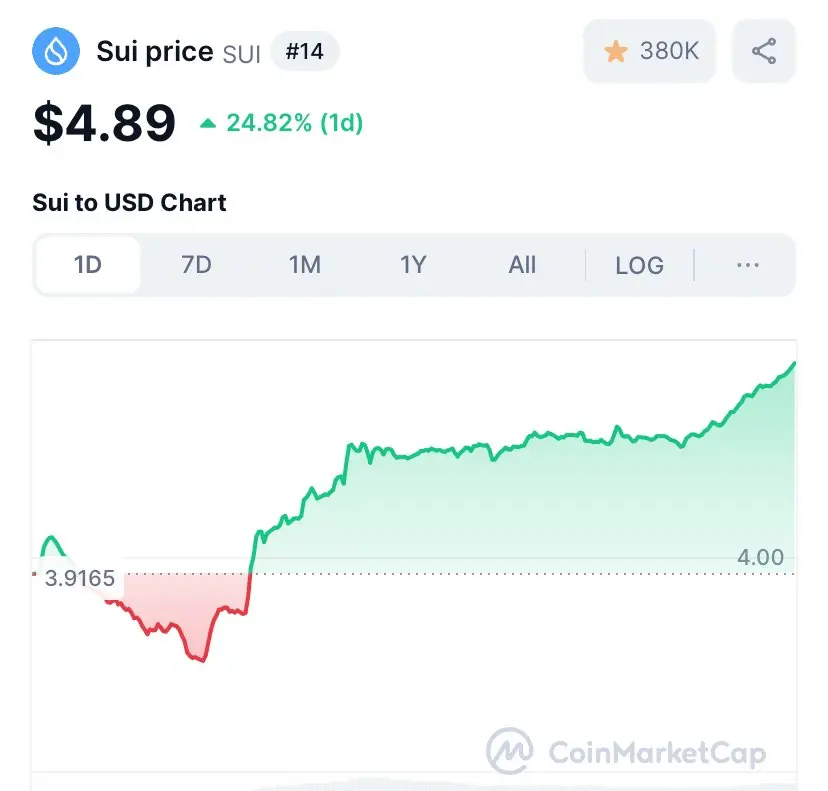Image resolution: width=828 pixels, height=791 pixels.
Task: Switch to the 1M chart range
Action: coord(305,265)
